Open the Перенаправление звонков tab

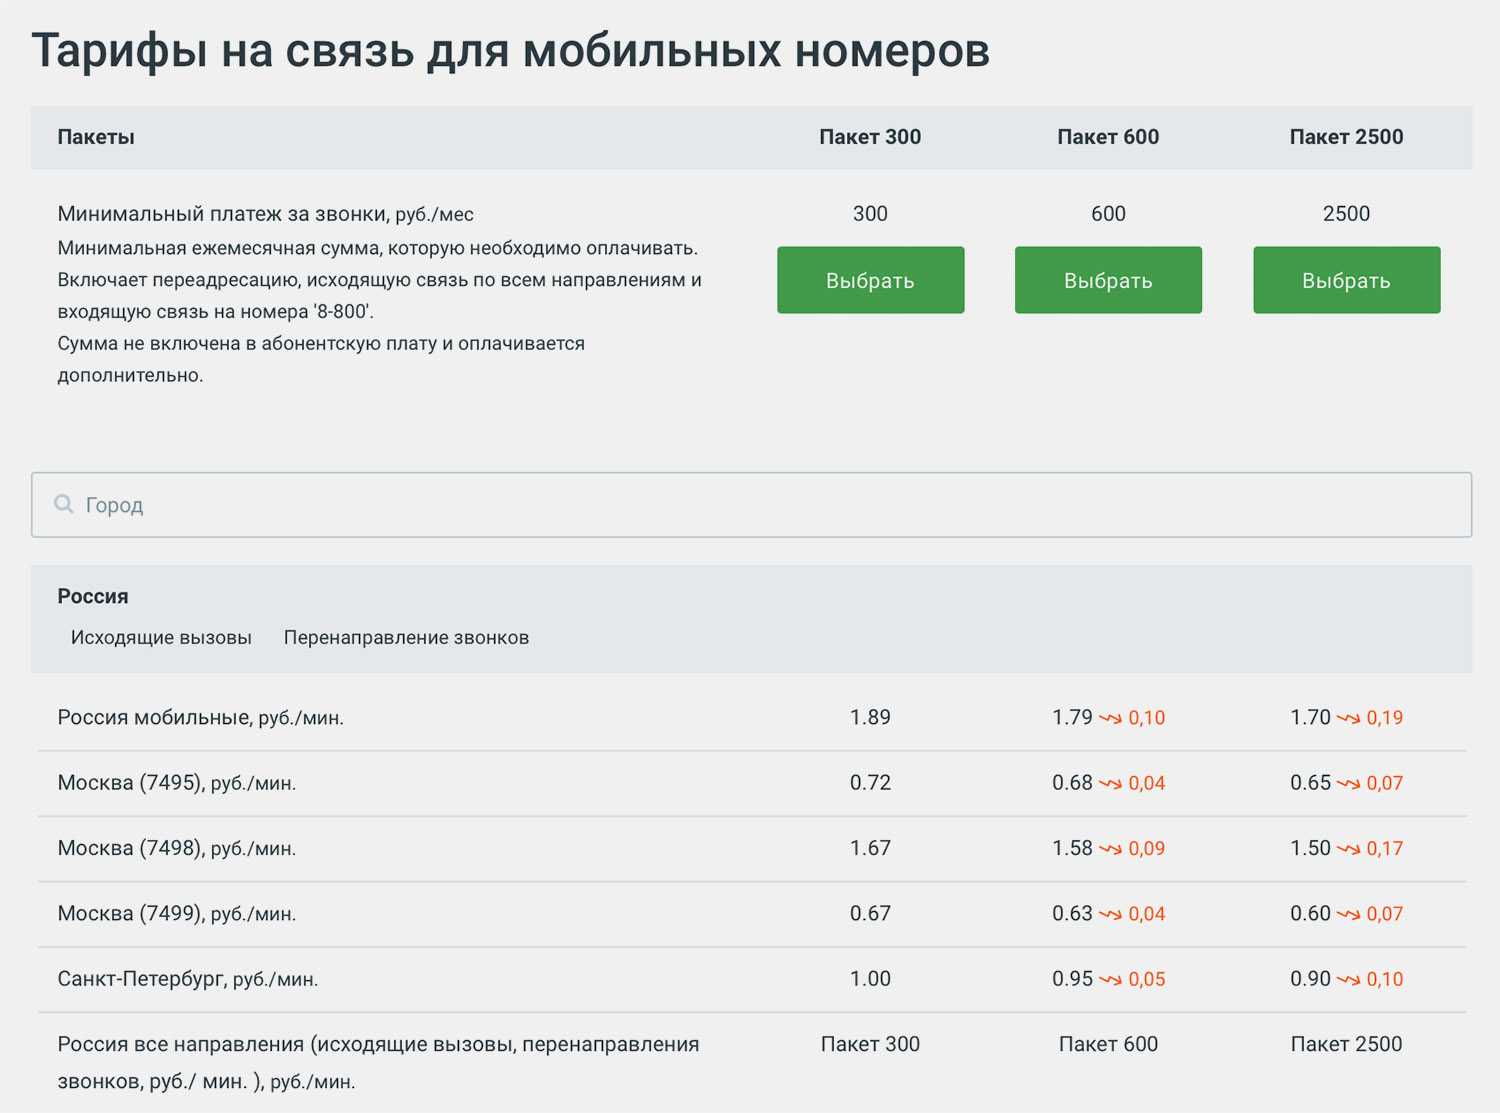tap(406, 638)
